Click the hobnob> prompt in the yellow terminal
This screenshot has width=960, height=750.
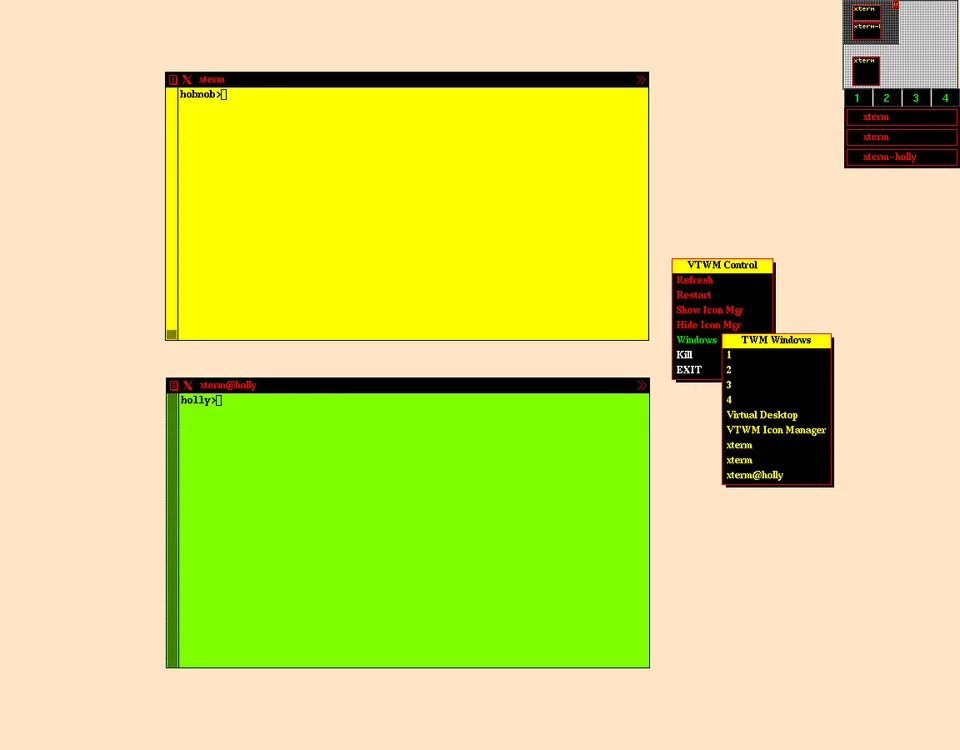[200, 94]
